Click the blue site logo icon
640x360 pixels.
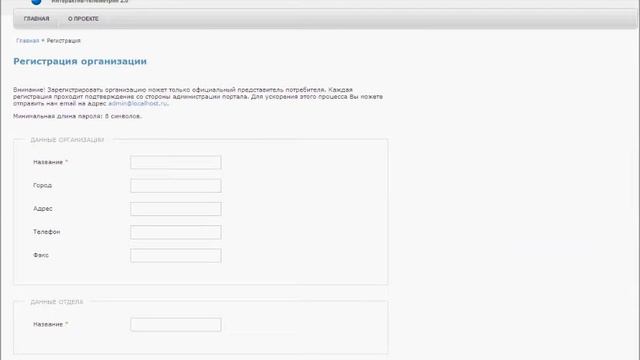[36, 2]
